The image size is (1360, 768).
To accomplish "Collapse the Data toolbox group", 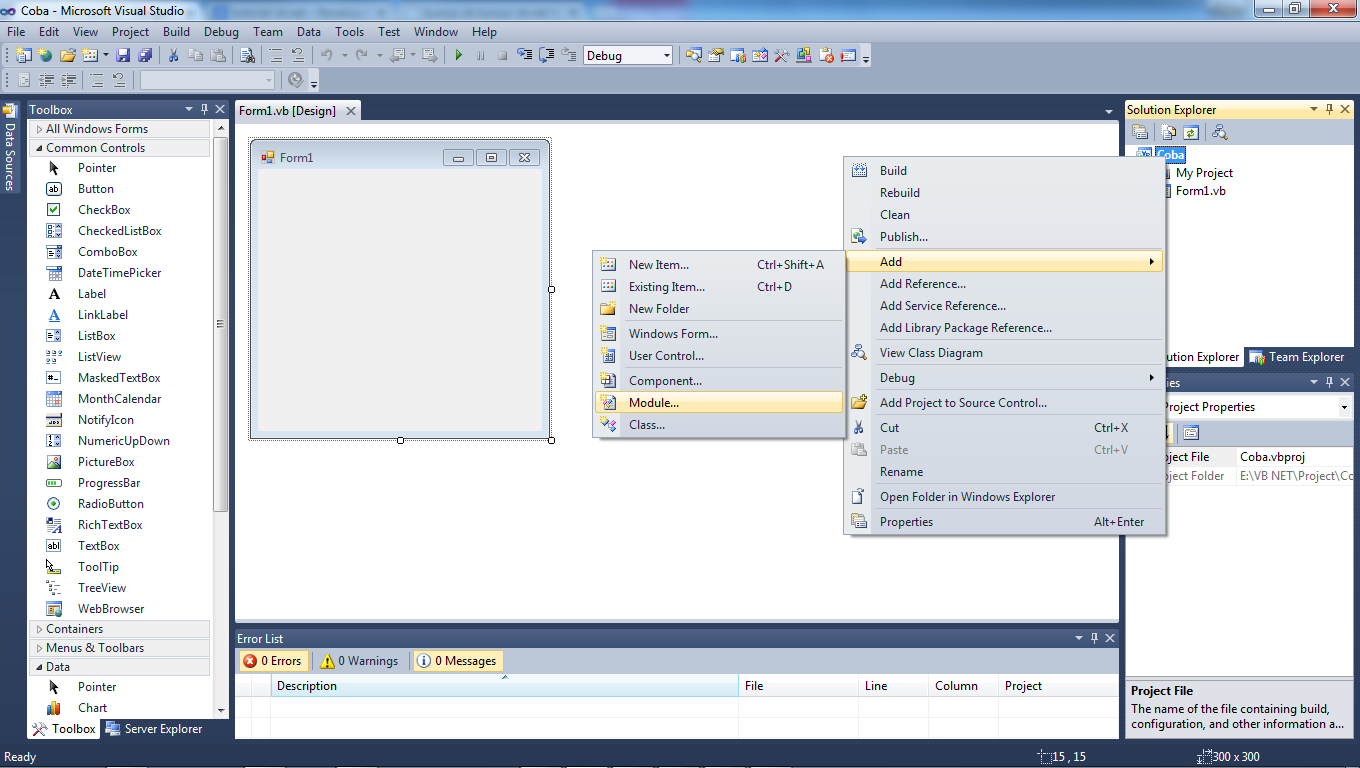I will [120, 667].
